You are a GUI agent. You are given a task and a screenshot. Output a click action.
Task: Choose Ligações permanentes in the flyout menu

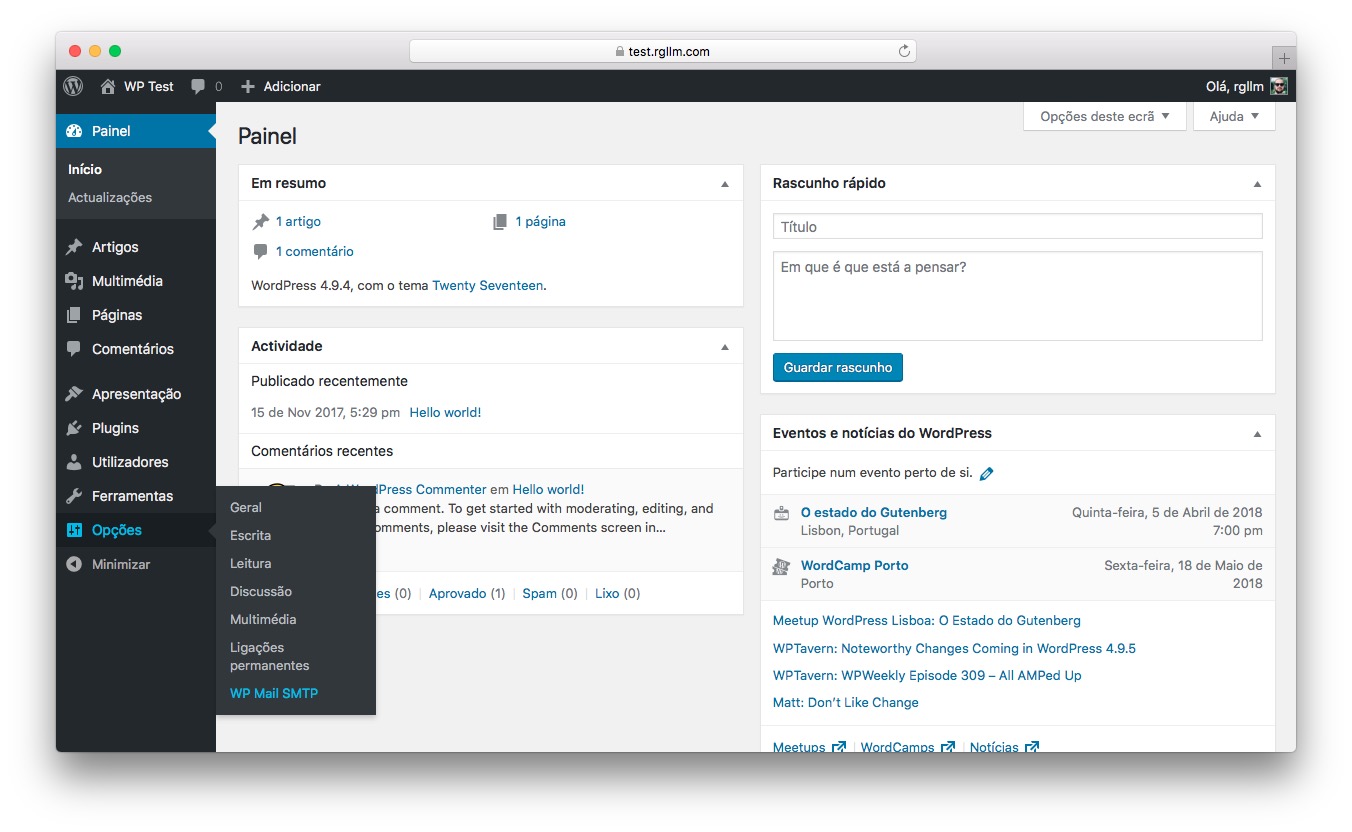pyautogui.click(x=269, y=656)
